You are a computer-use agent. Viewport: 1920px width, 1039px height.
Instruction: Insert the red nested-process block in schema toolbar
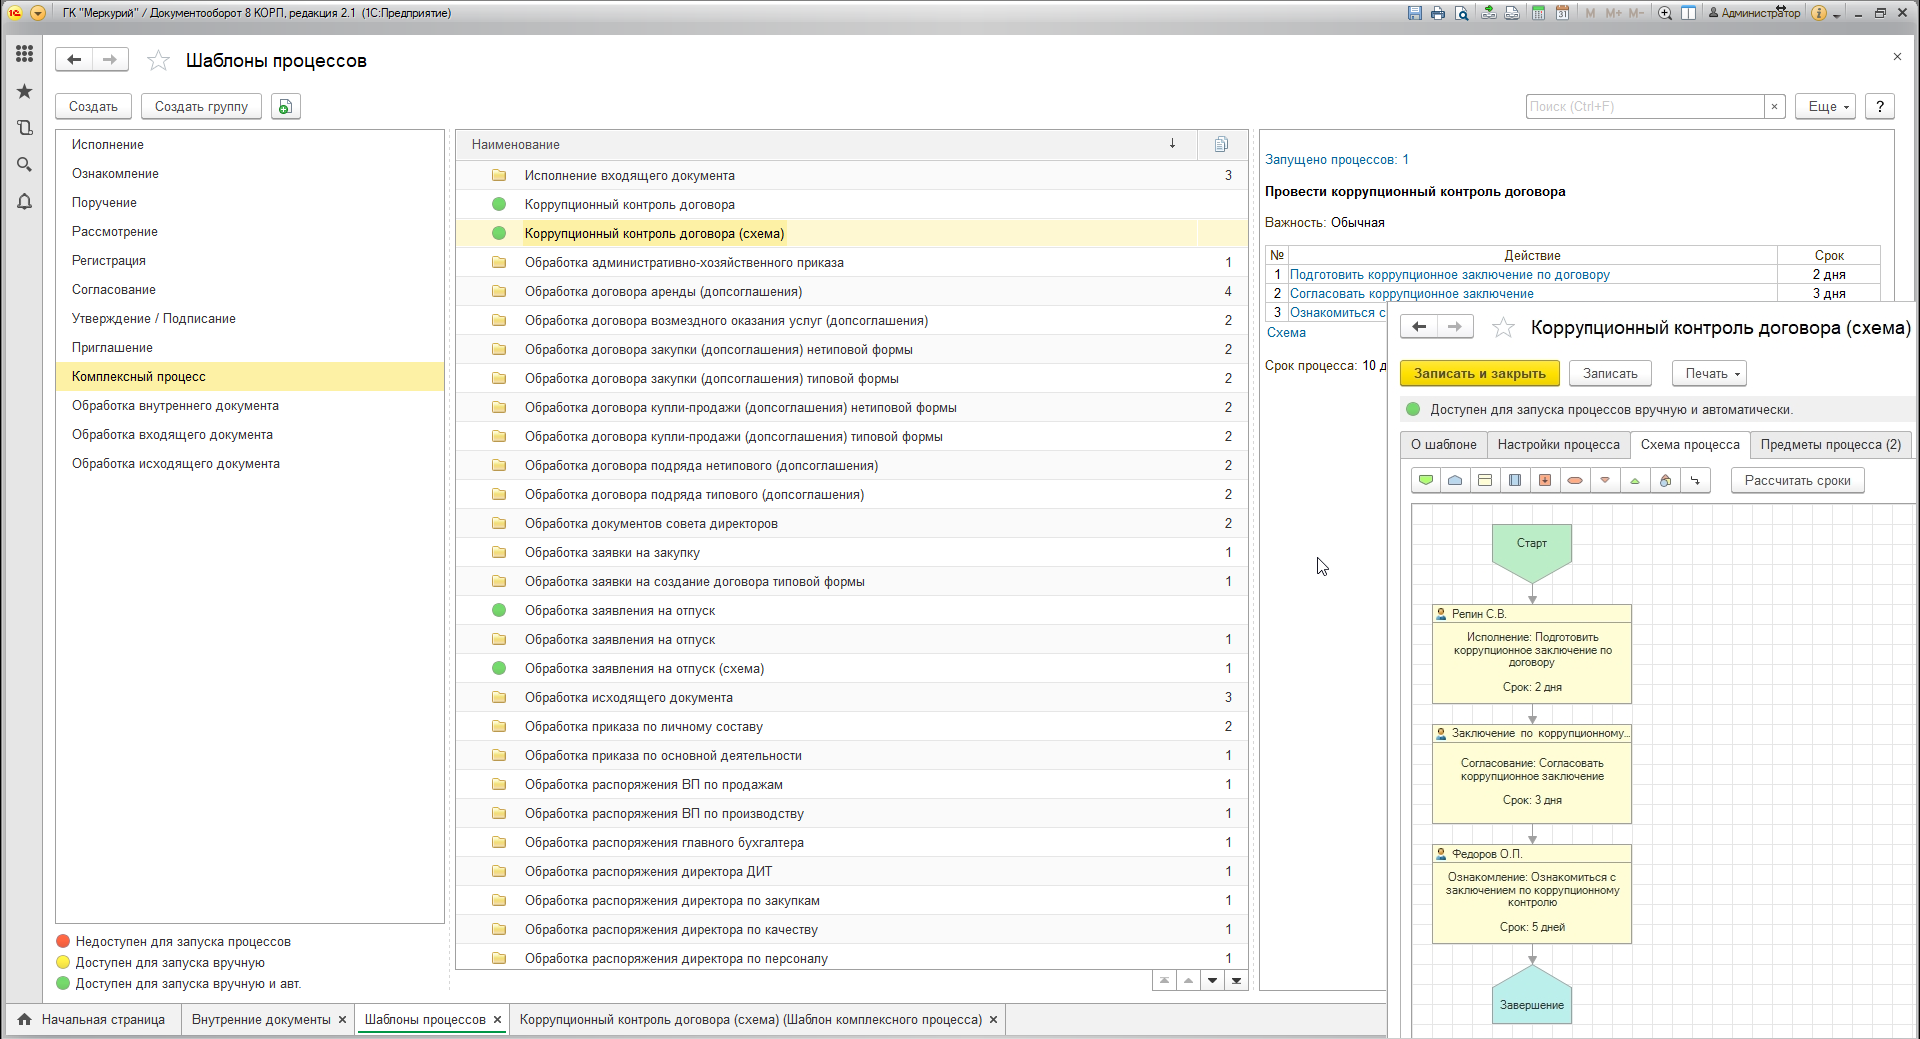(x=1545, y=481)
